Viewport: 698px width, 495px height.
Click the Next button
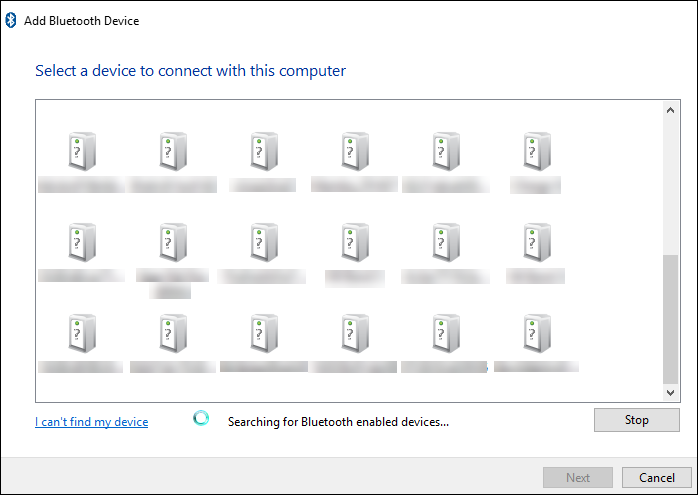coord(577,478)
